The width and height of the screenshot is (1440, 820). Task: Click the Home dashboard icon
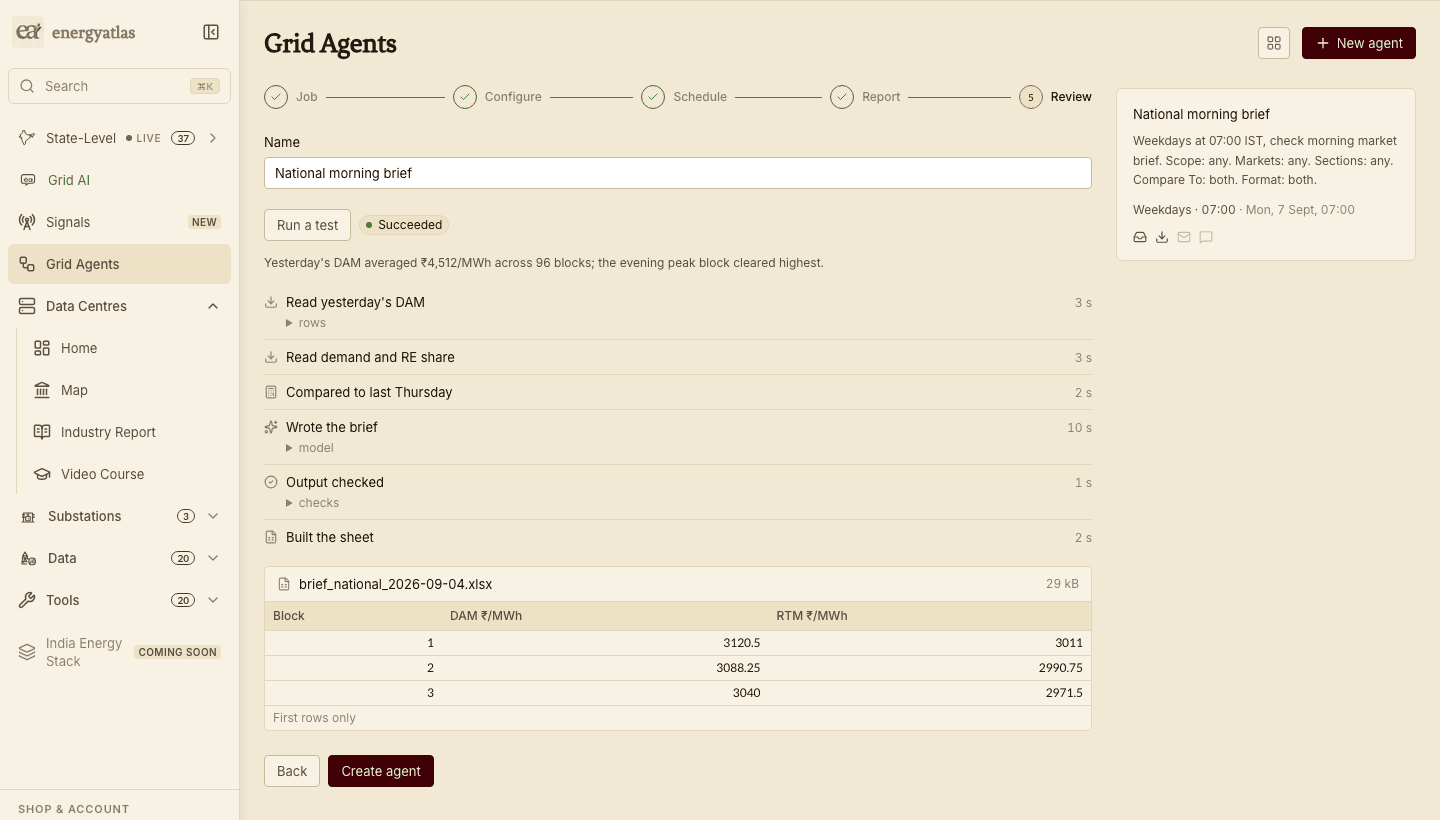42,348
